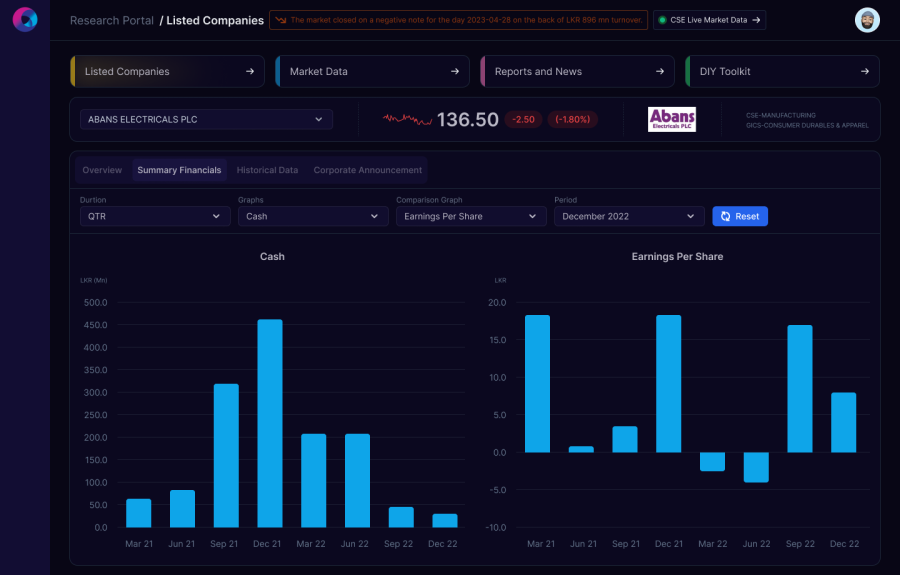This screenshot has height=575, width=900.
Task: Click the Sep 22 bar in Cash chart
Action: (401, 517)
